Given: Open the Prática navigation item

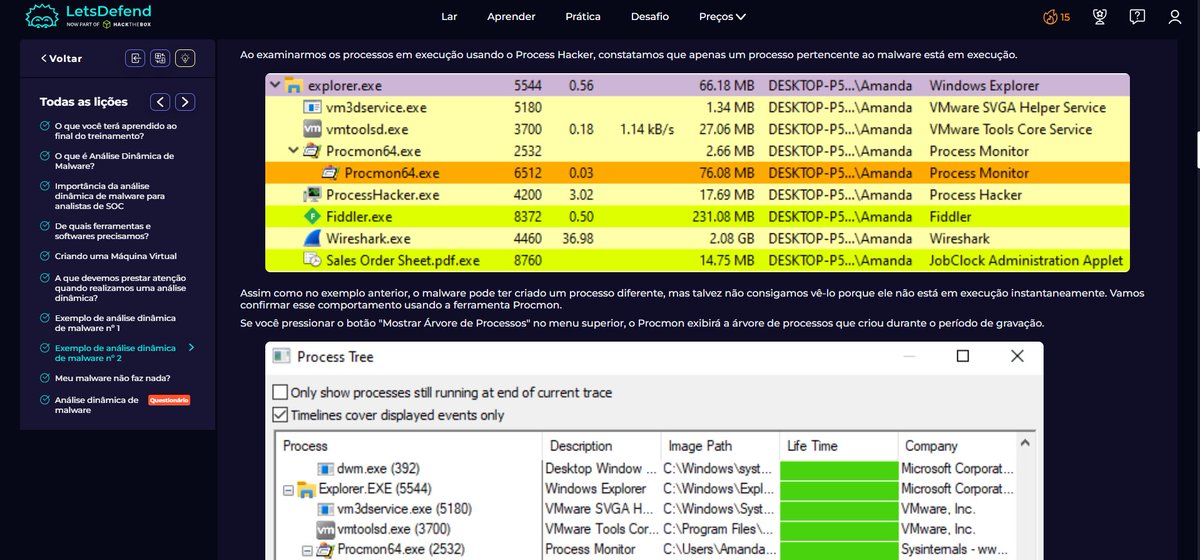Looking at the screenshot, I should point(583,17).
